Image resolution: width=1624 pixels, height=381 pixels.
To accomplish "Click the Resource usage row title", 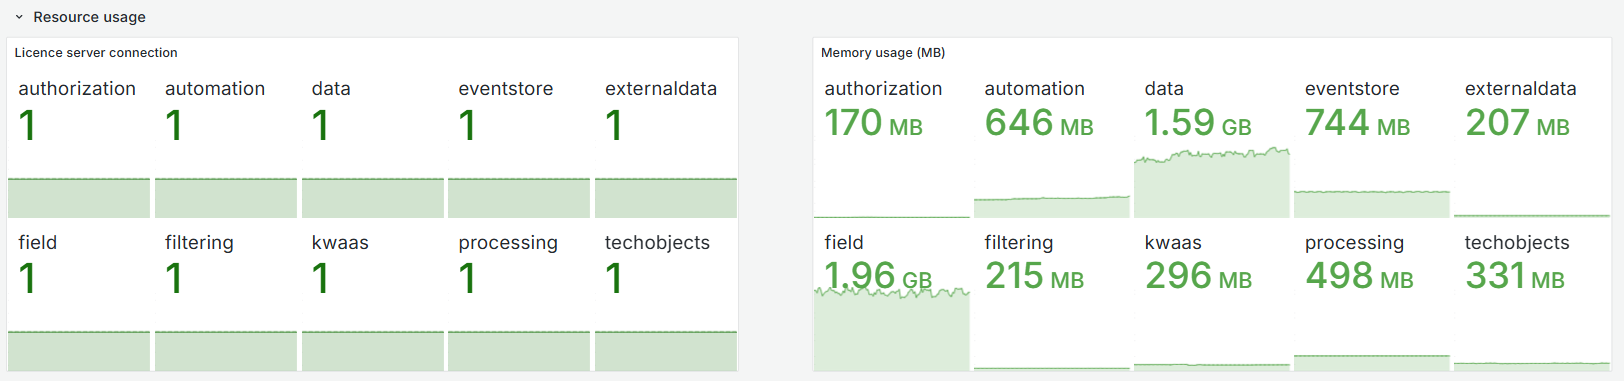I will pos(89,17).
